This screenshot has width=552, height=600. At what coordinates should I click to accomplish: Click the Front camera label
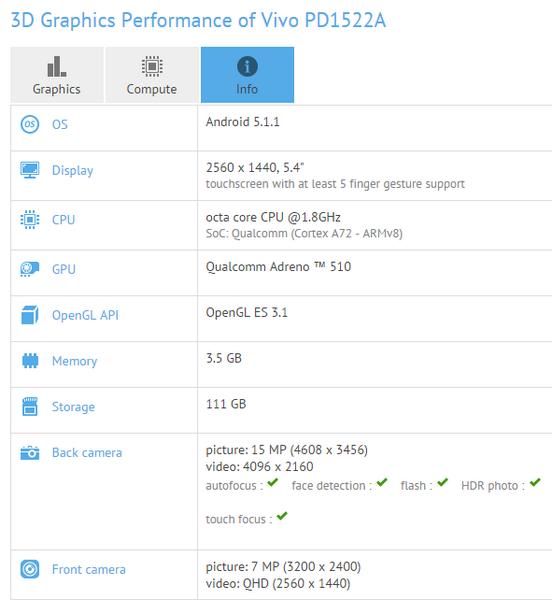pos(89,569)
